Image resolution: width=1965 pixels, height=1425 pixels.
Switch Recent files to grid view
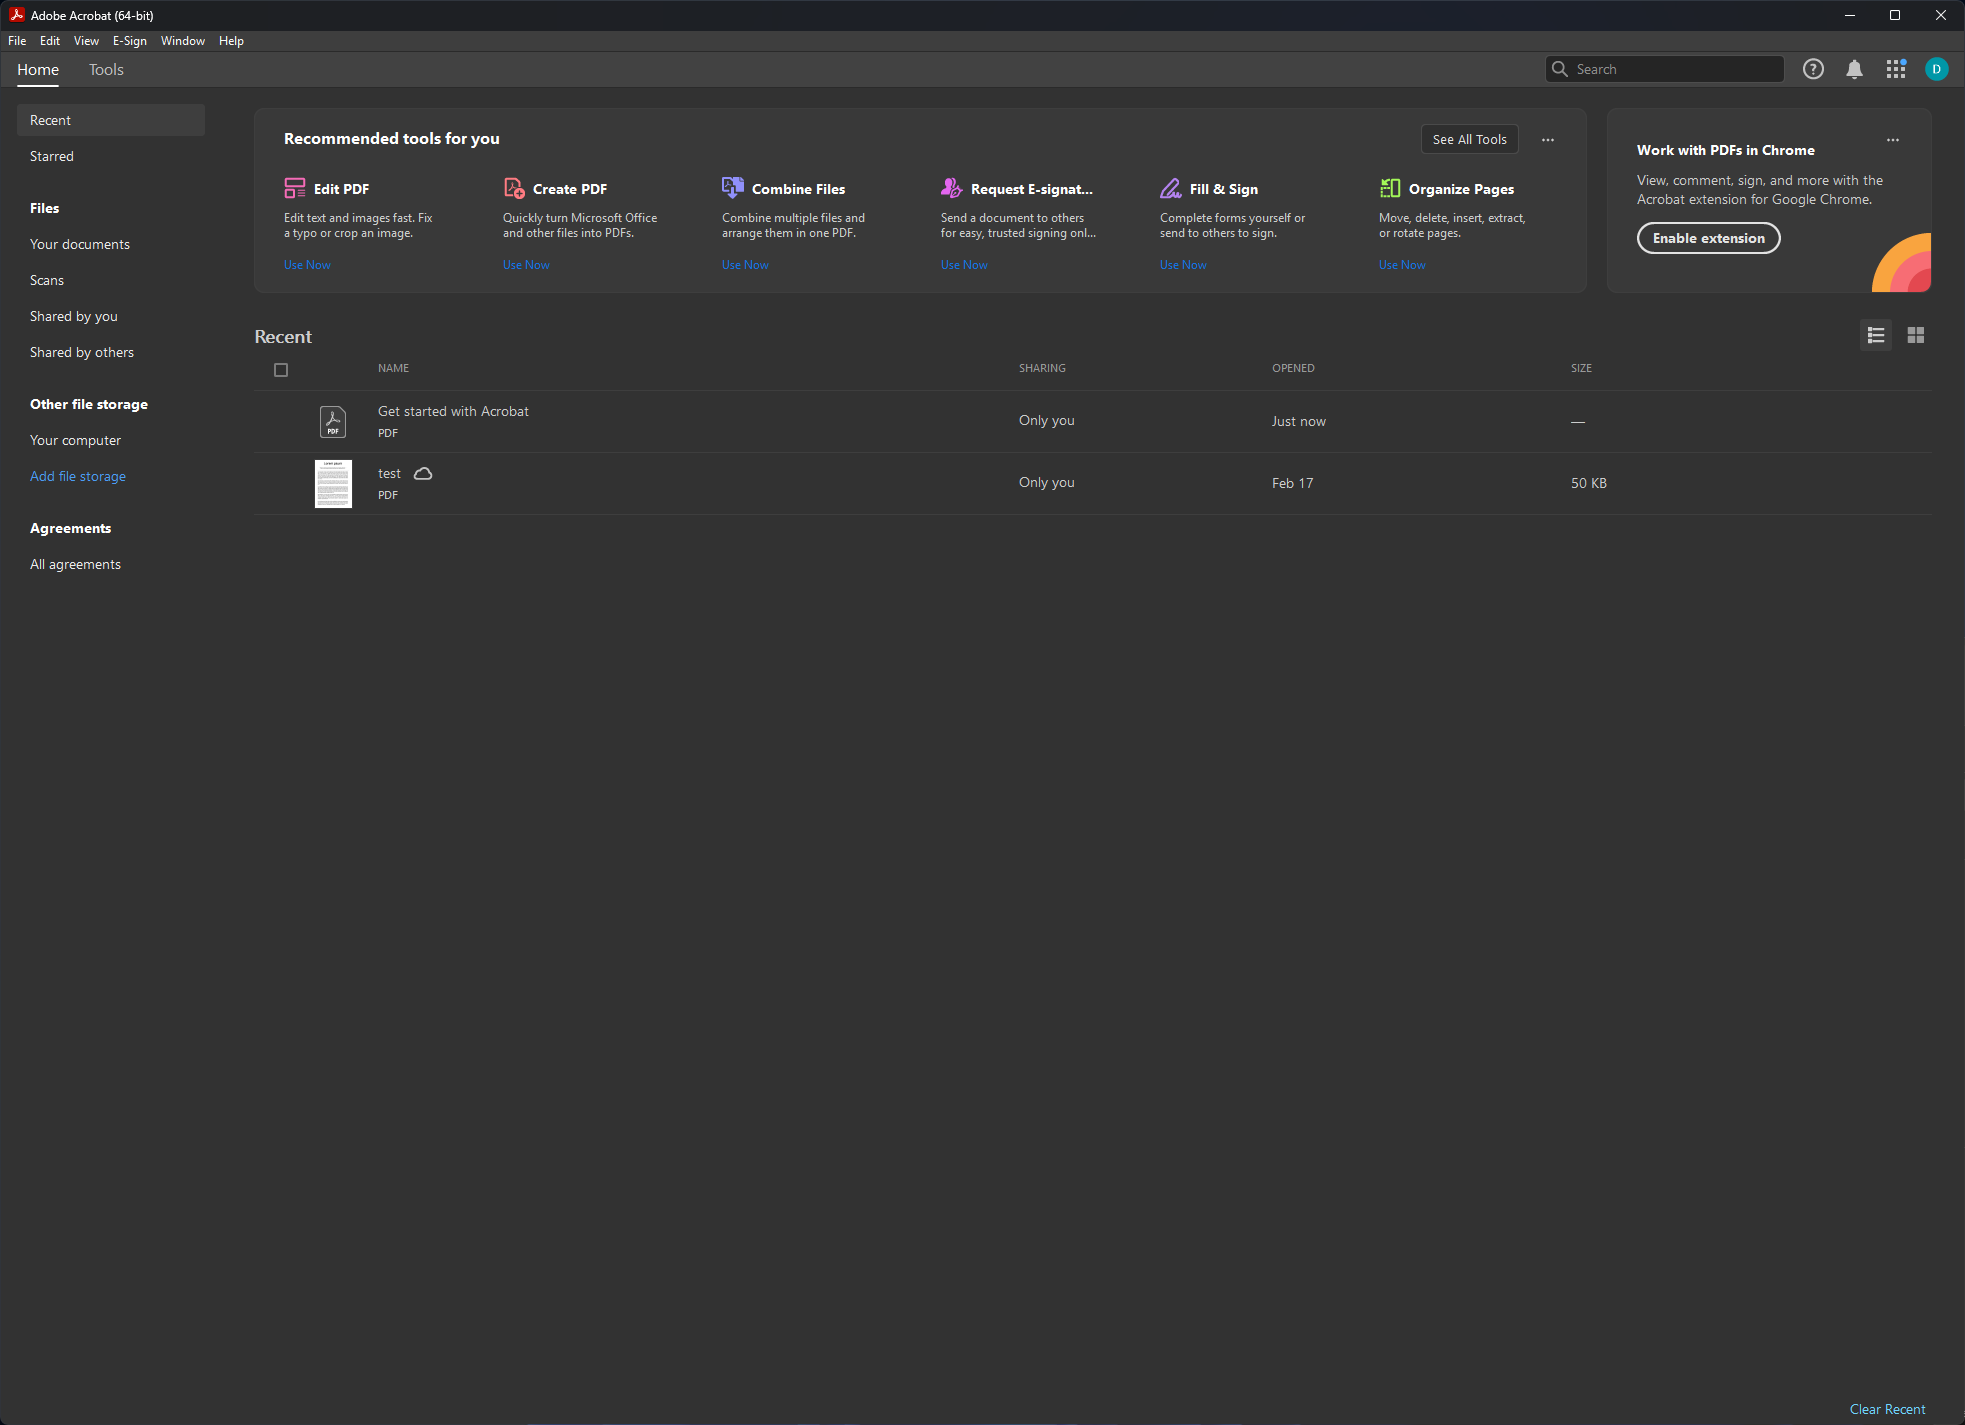[x=1915, y=335]
